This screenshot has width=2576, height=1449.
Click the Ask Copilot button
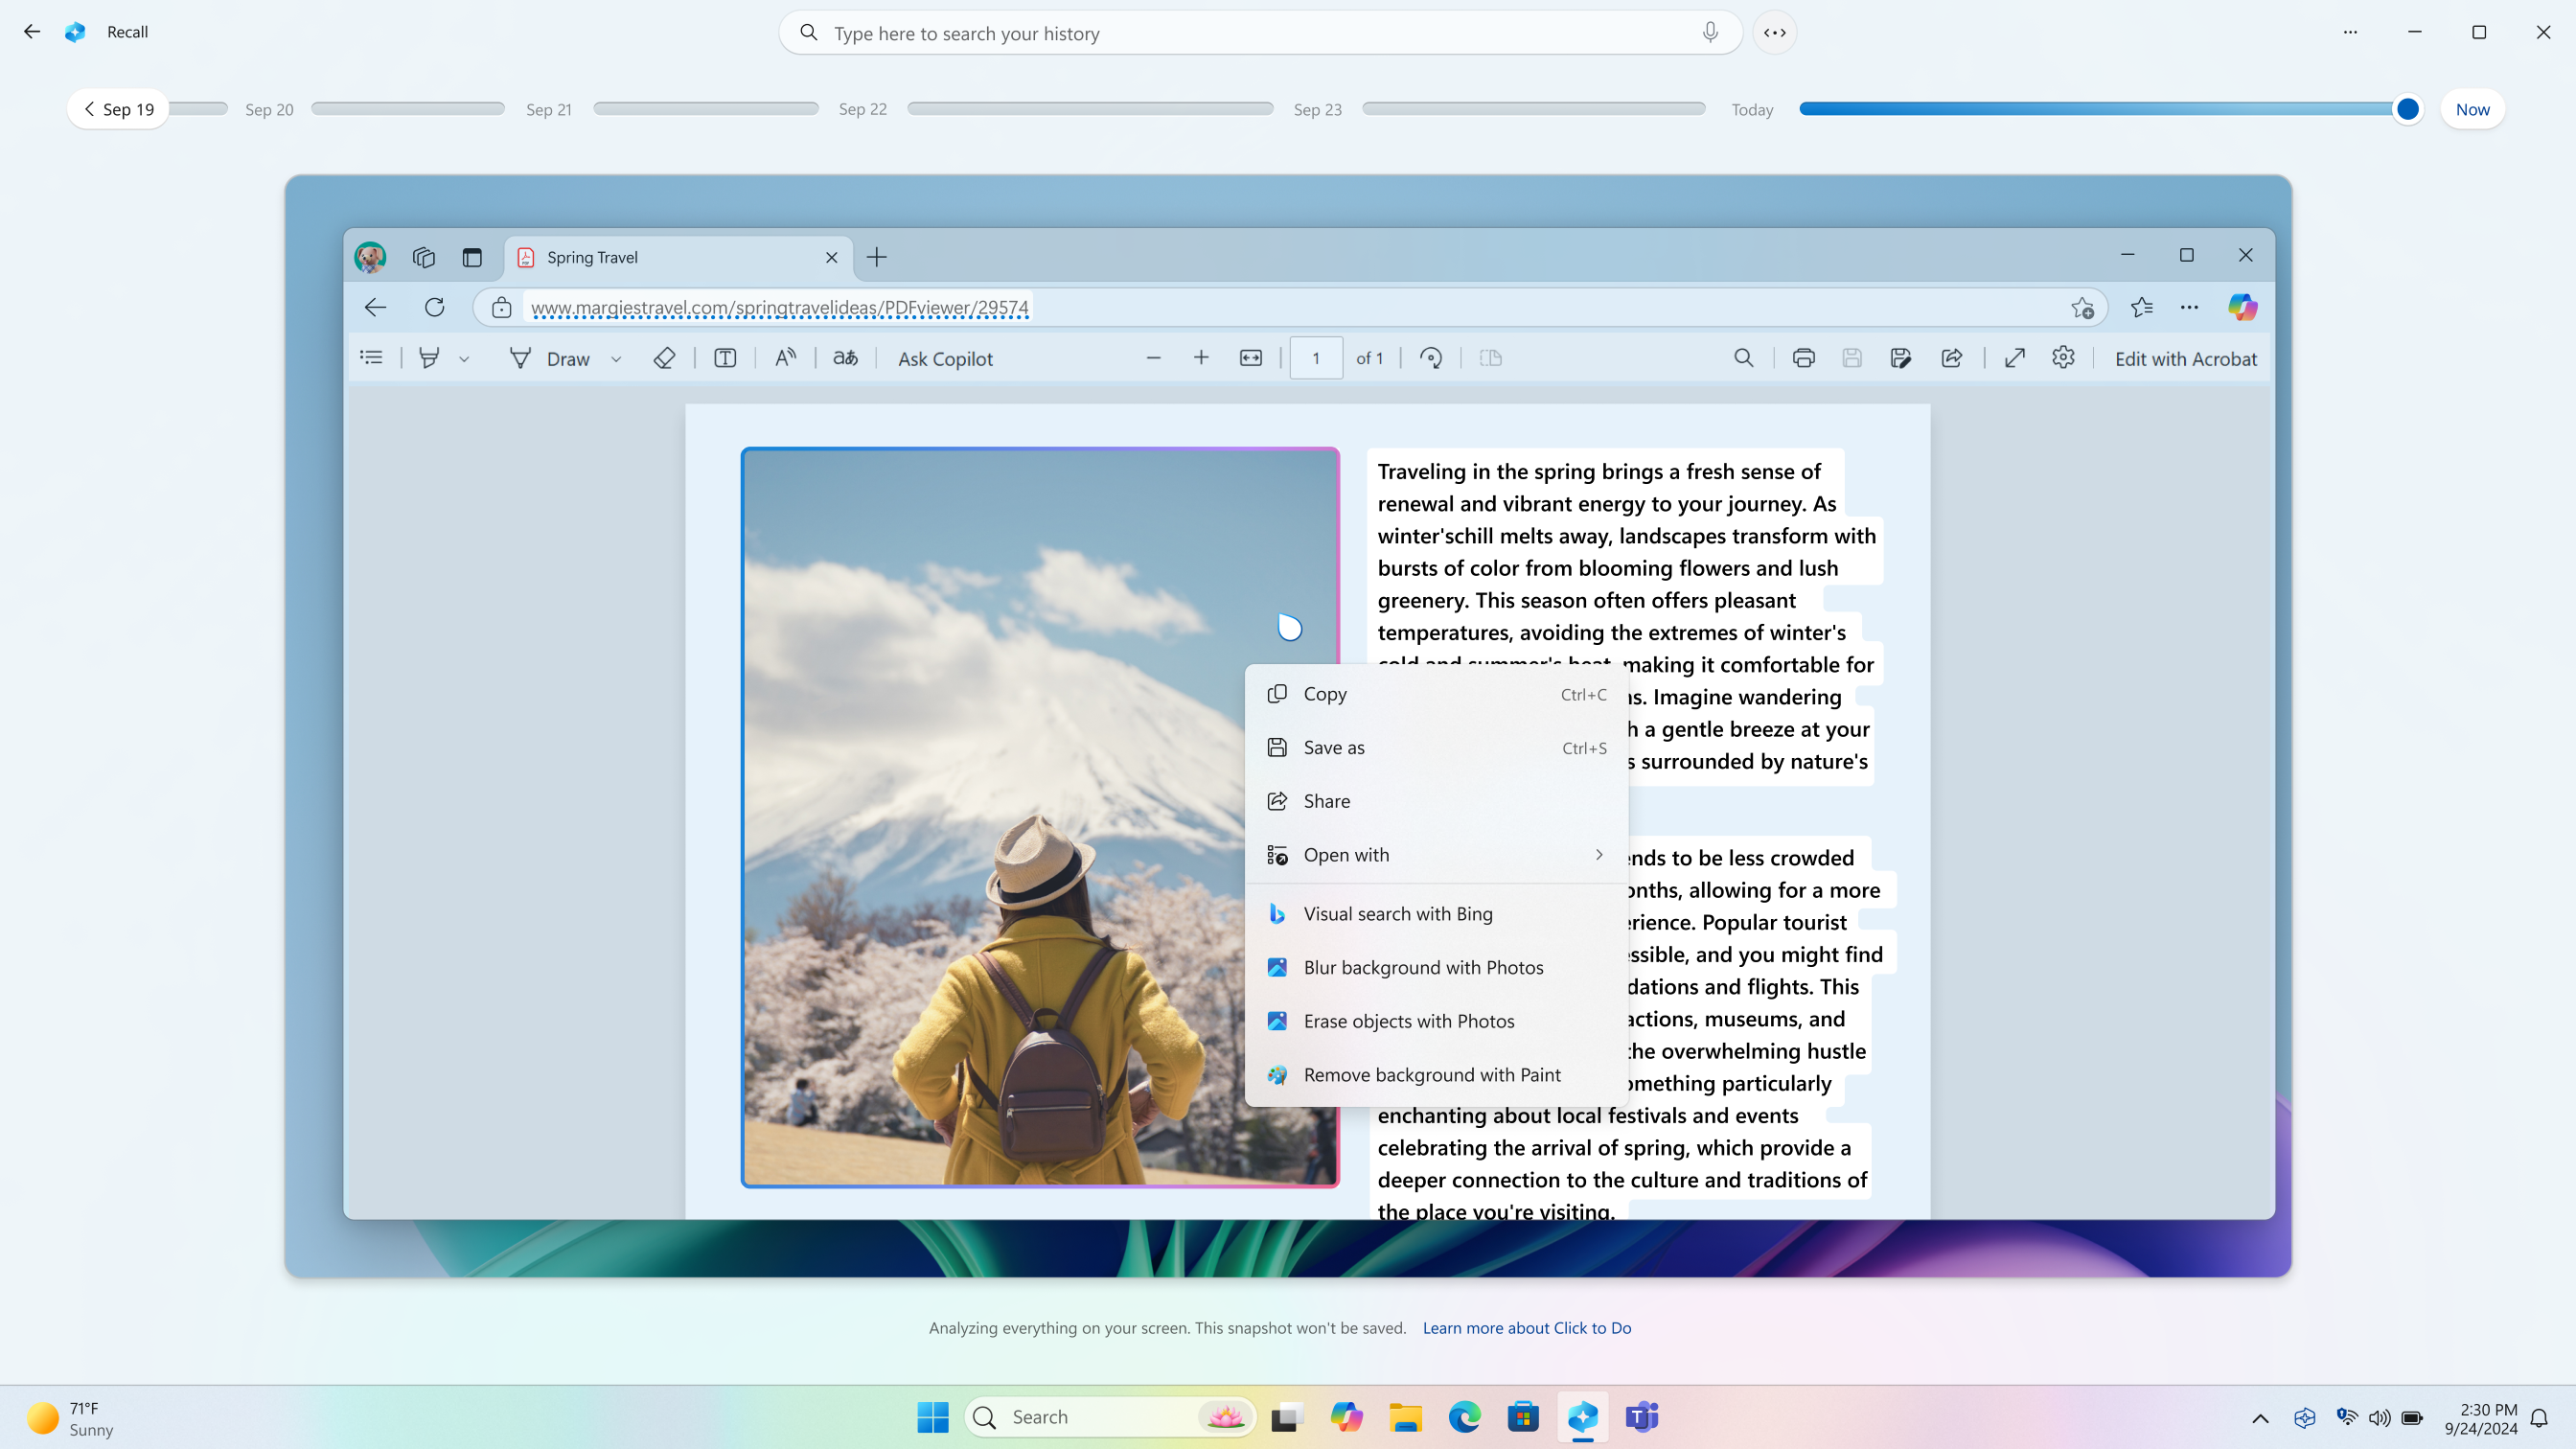pyautogui.click(x=945, y=359)
